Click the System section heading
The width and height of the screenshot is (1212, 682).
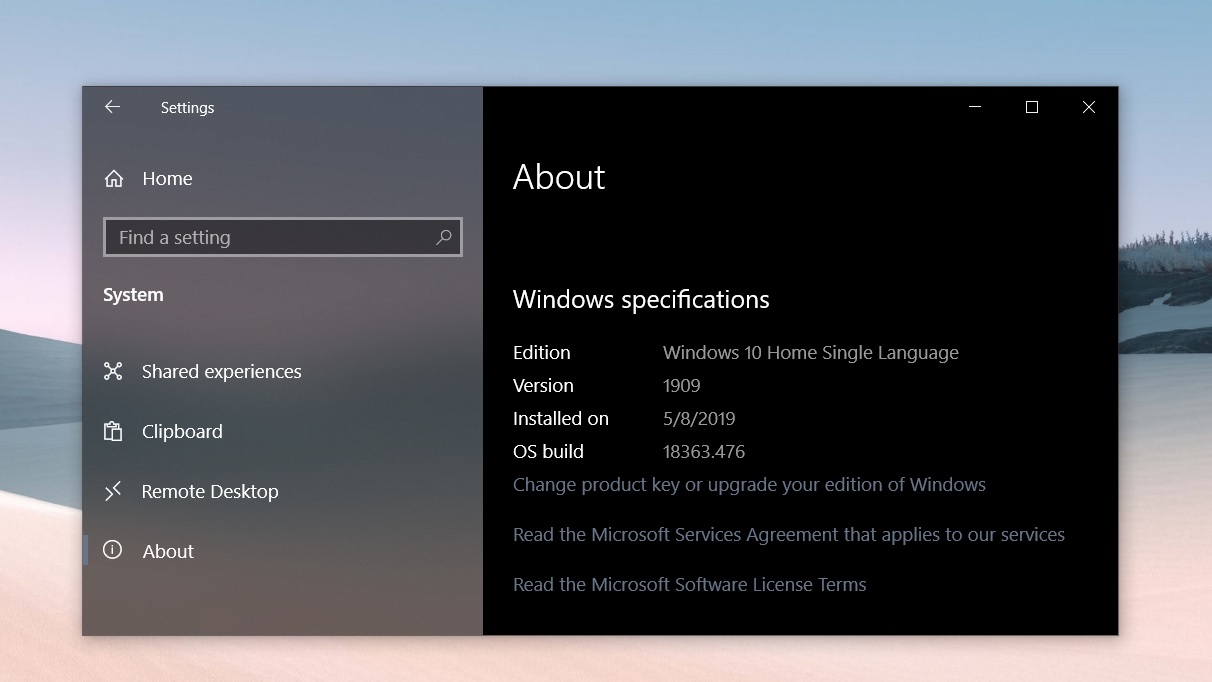point(133,295)
